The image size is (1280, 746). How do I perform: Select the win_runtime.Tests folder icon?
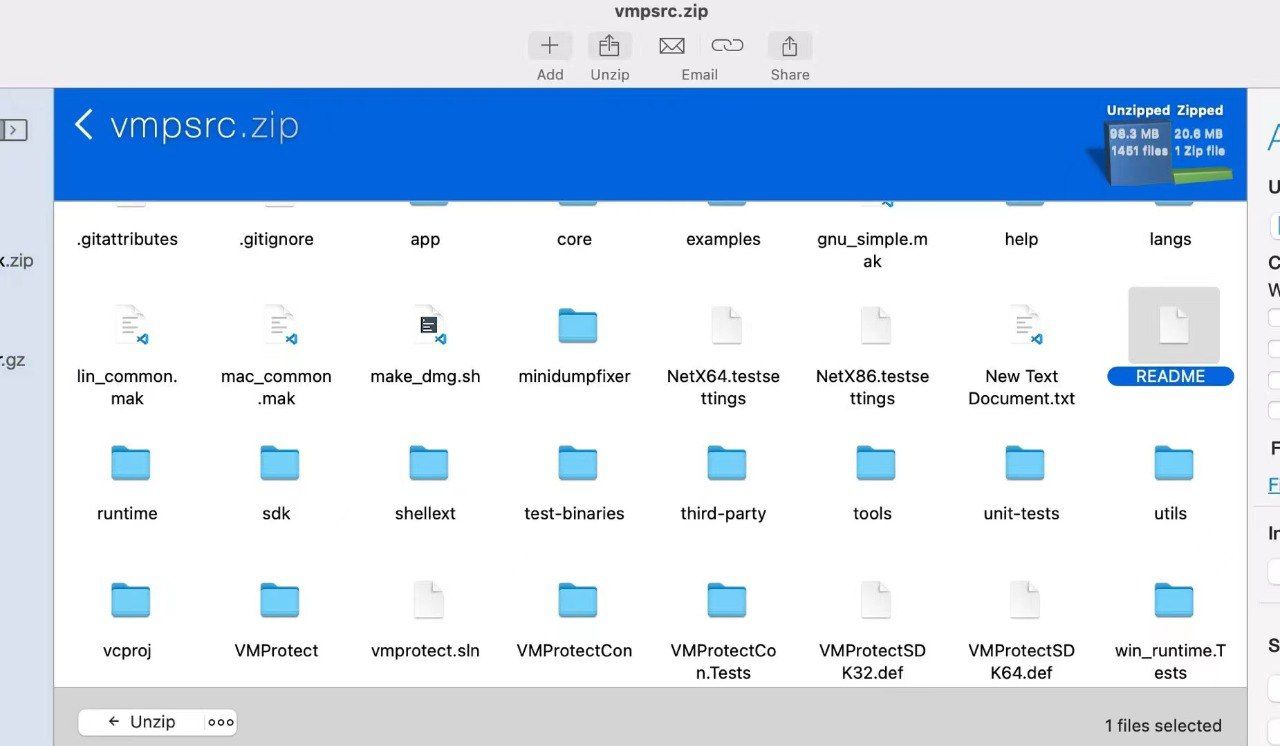click(x=1173, y=600)
